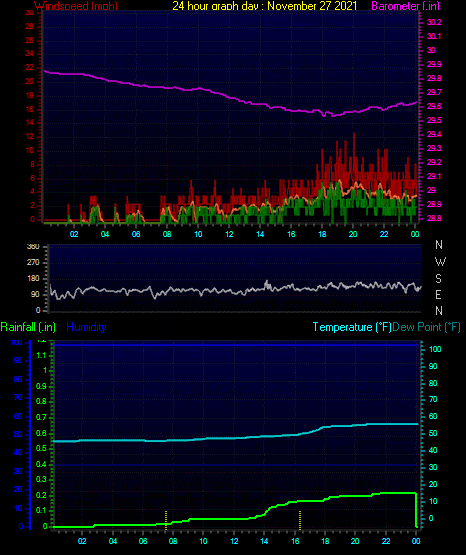Click the 0.4 value on green rainfall axis

[41, 464]
